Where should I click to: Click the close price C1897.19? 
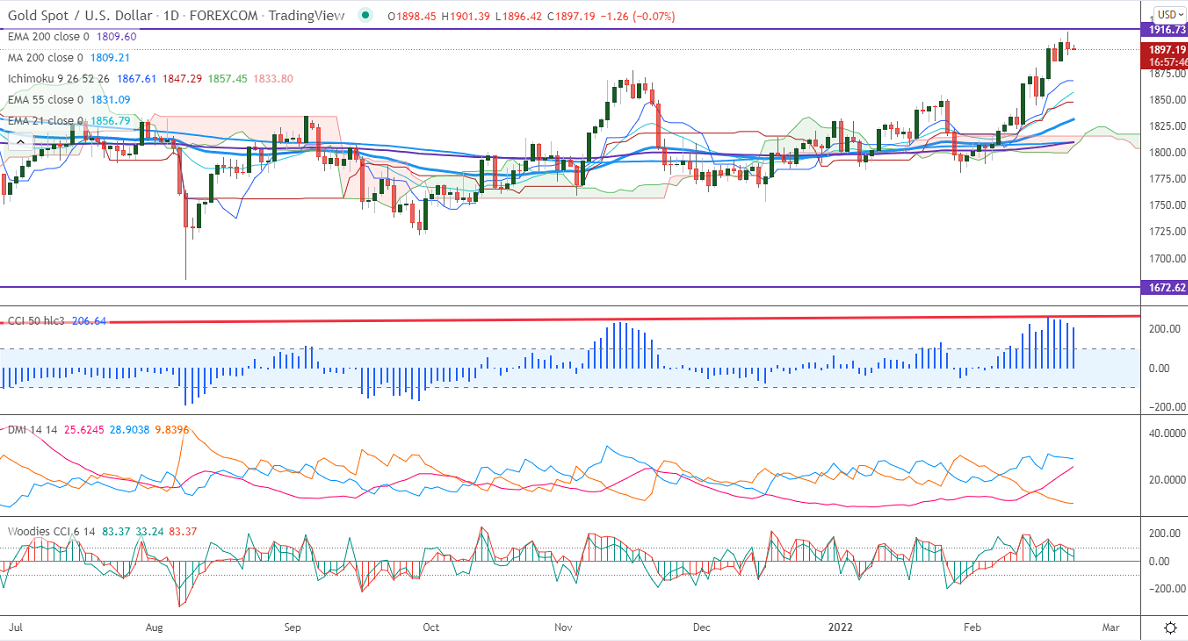[x=571, y=16]
